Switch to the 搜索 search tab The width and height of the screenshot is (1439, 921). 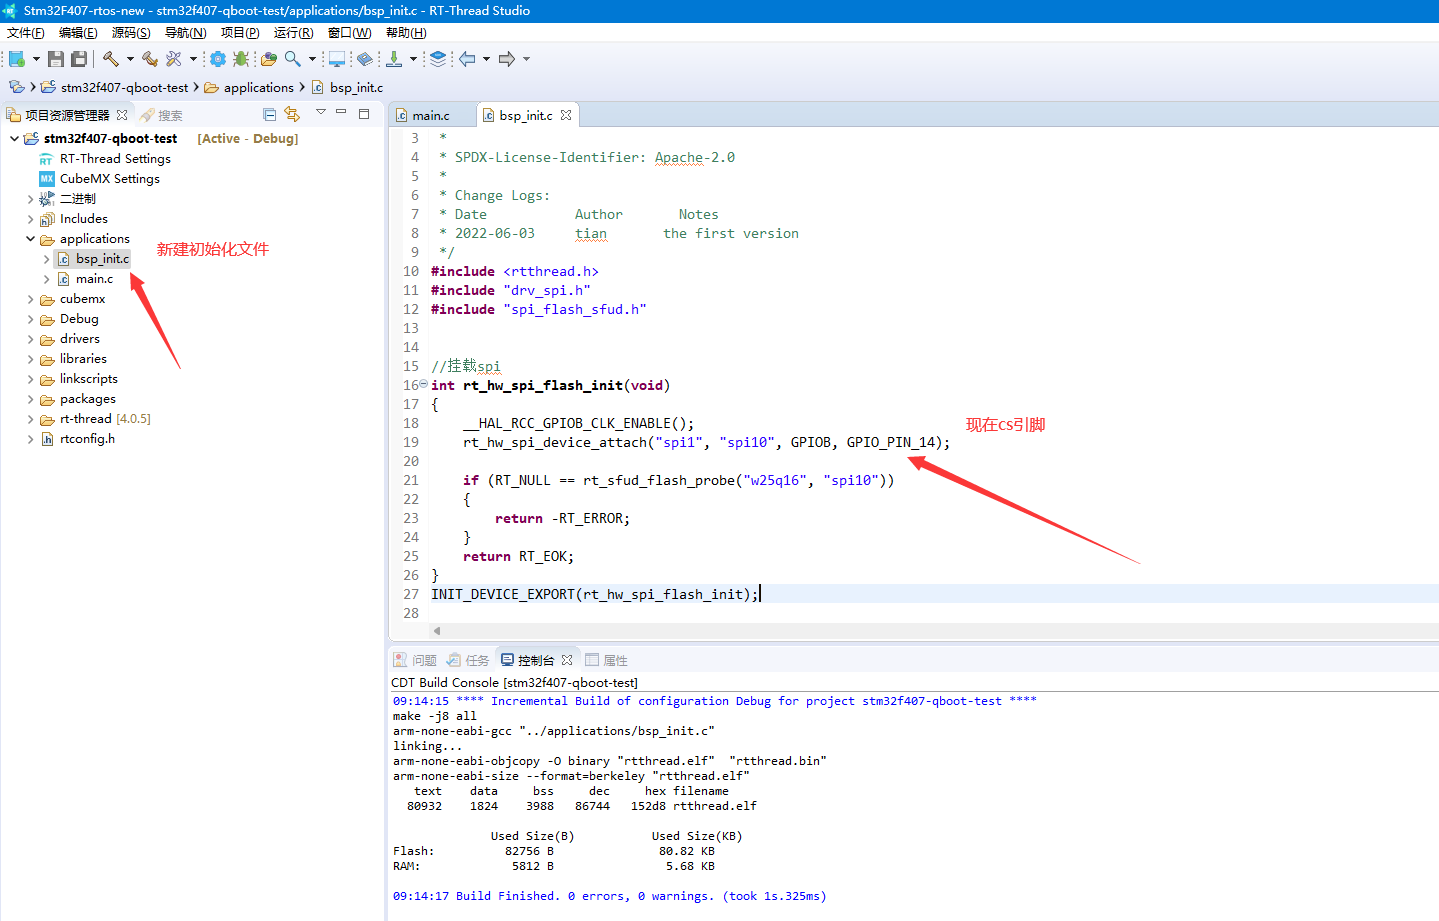tap(161, 115)
